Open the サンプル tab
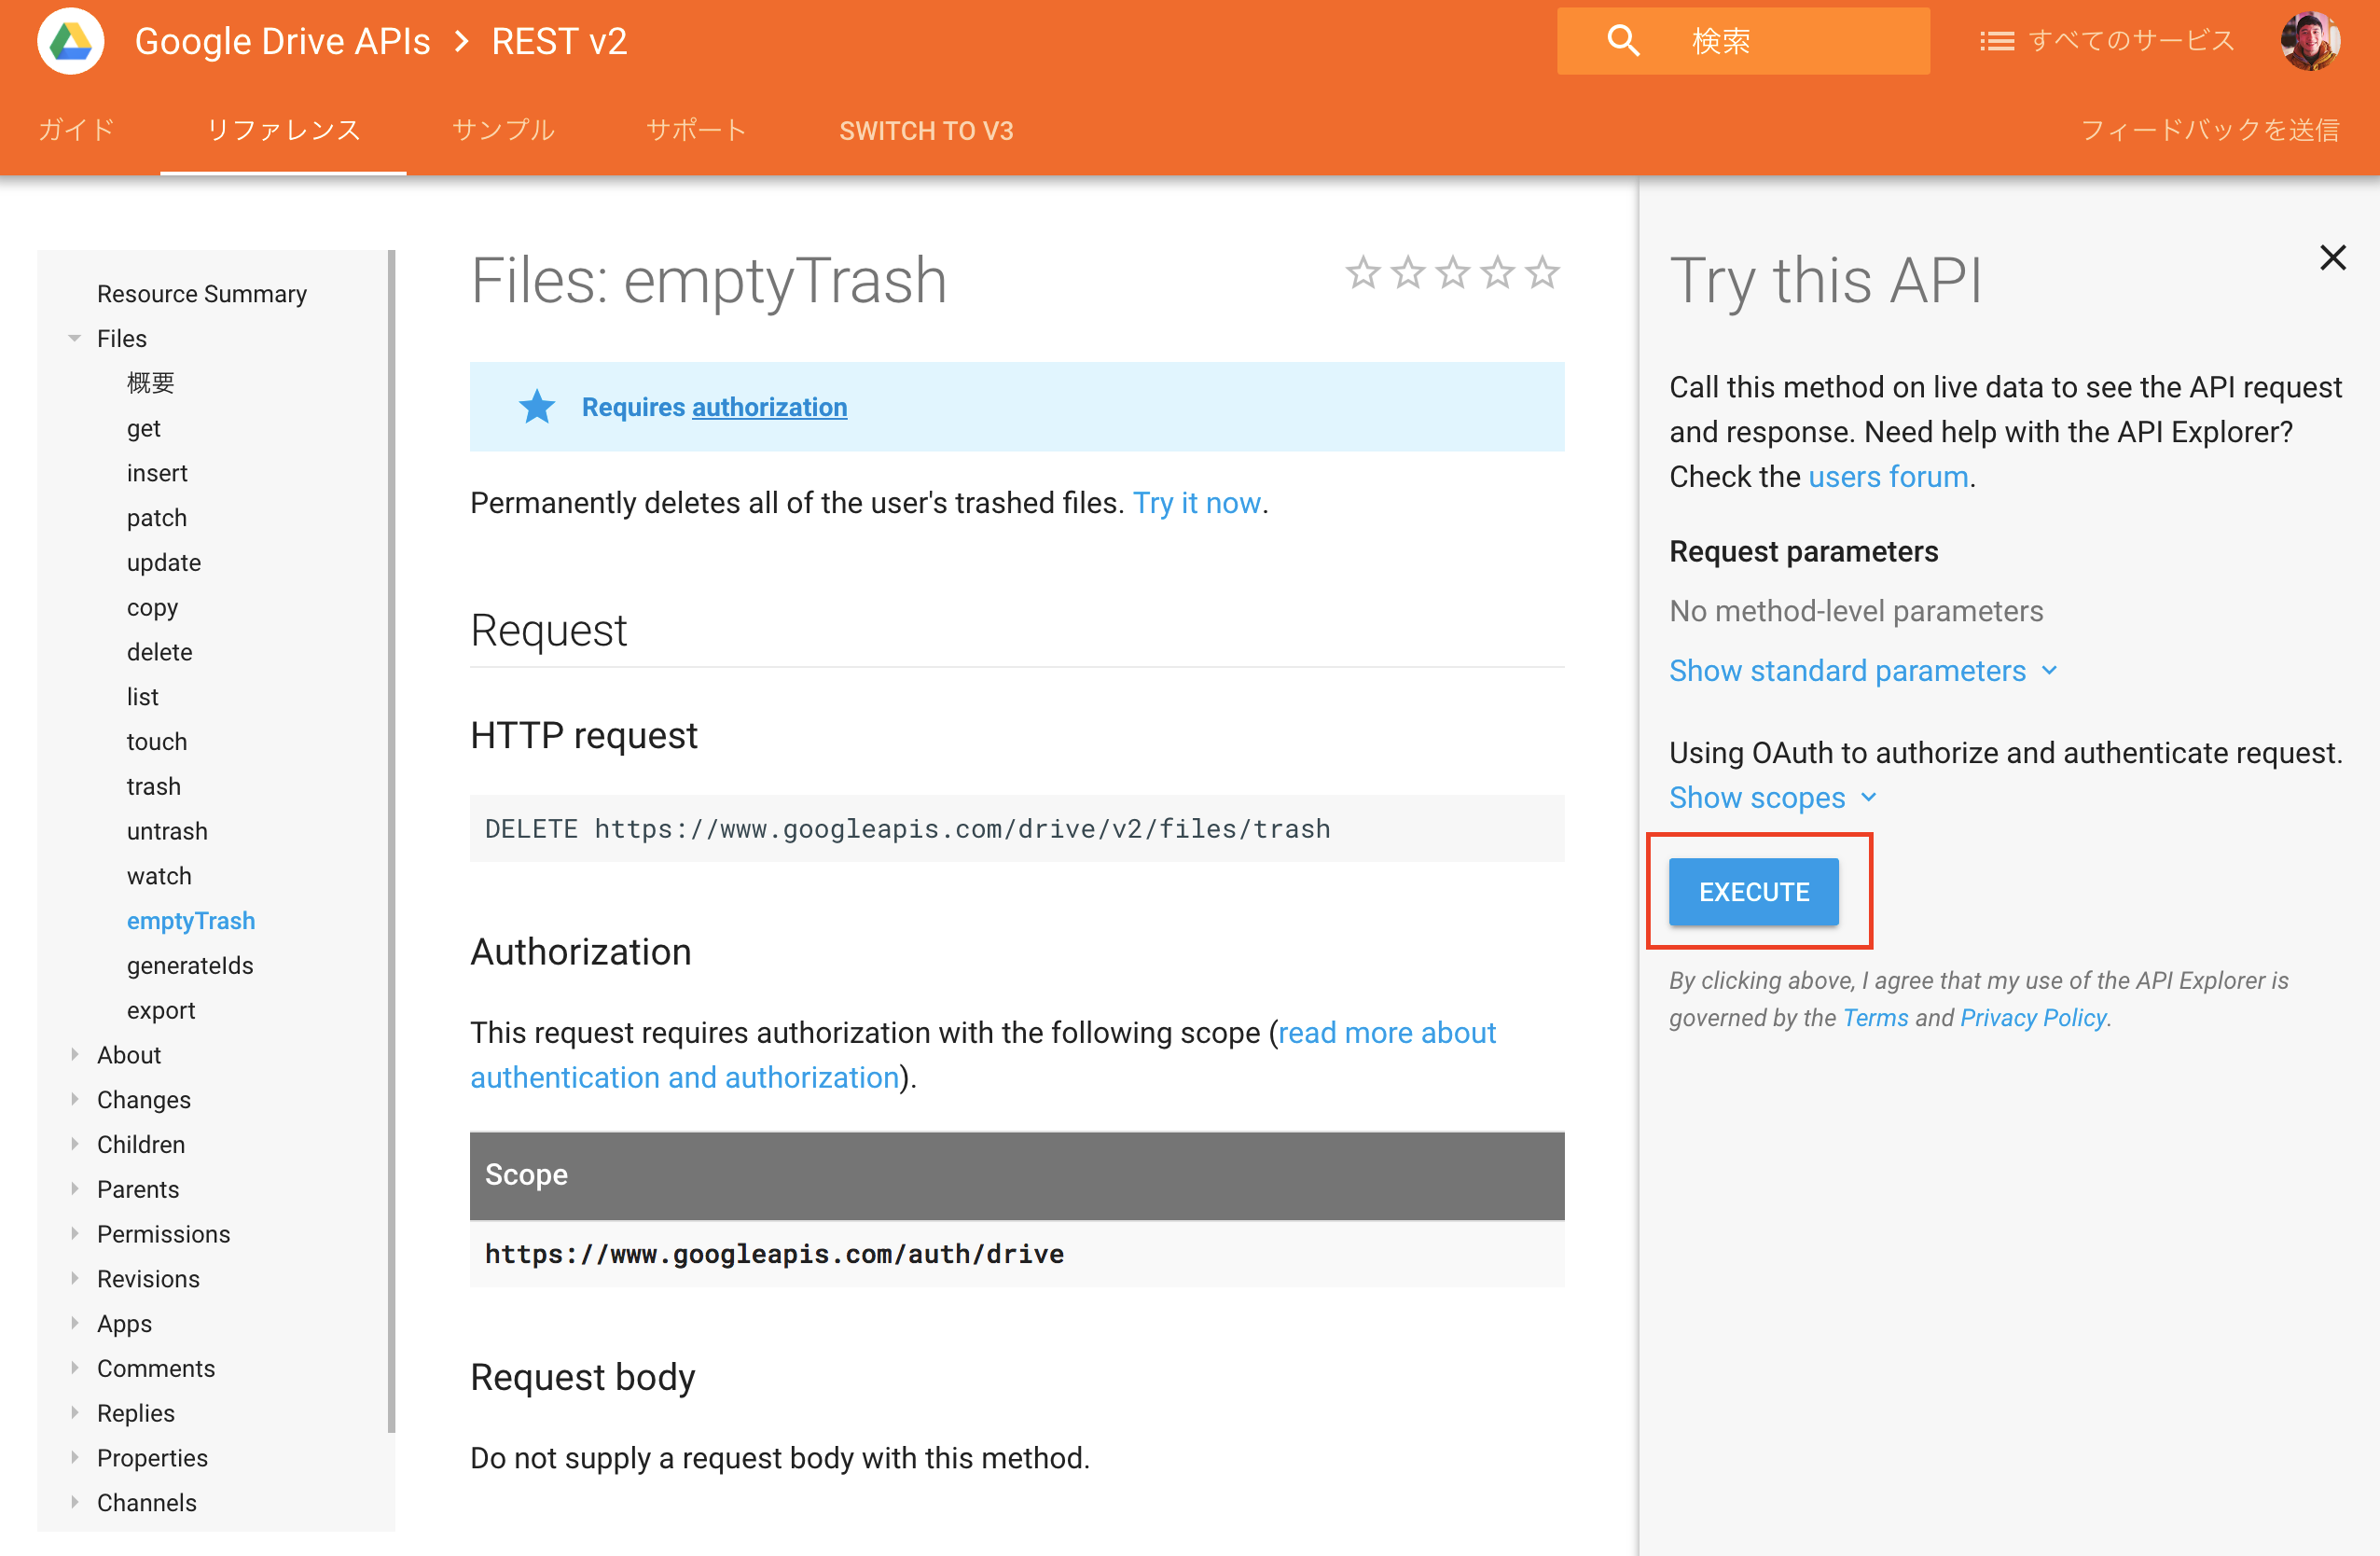The width and height of the screenshot is (2380, 1556). click(x=503, y=130)
